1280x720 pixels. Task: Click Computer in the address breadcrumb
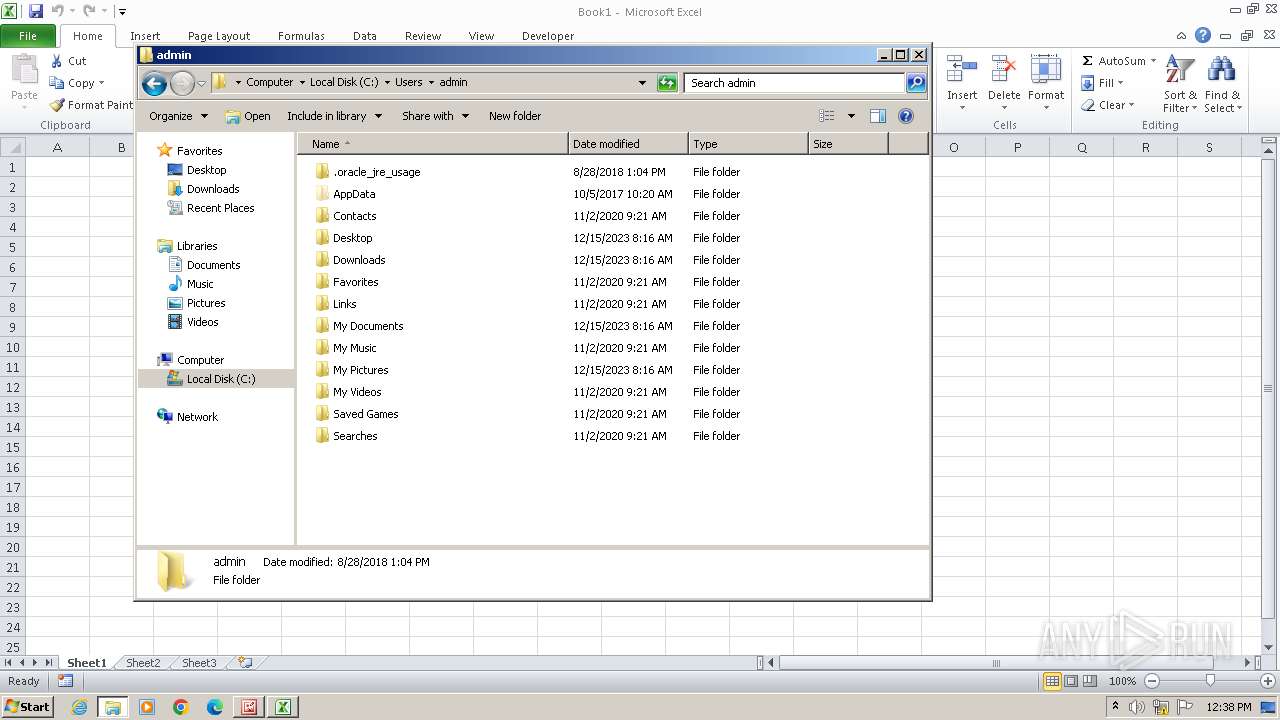point(270,83)
